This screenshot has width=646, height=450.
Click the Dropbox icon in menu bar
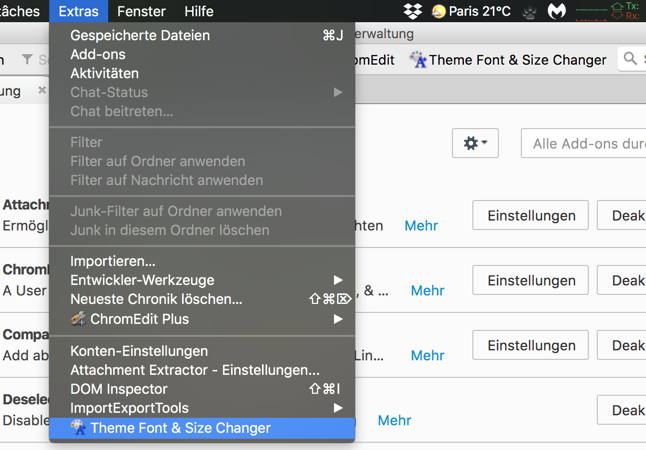coord(412,11)
